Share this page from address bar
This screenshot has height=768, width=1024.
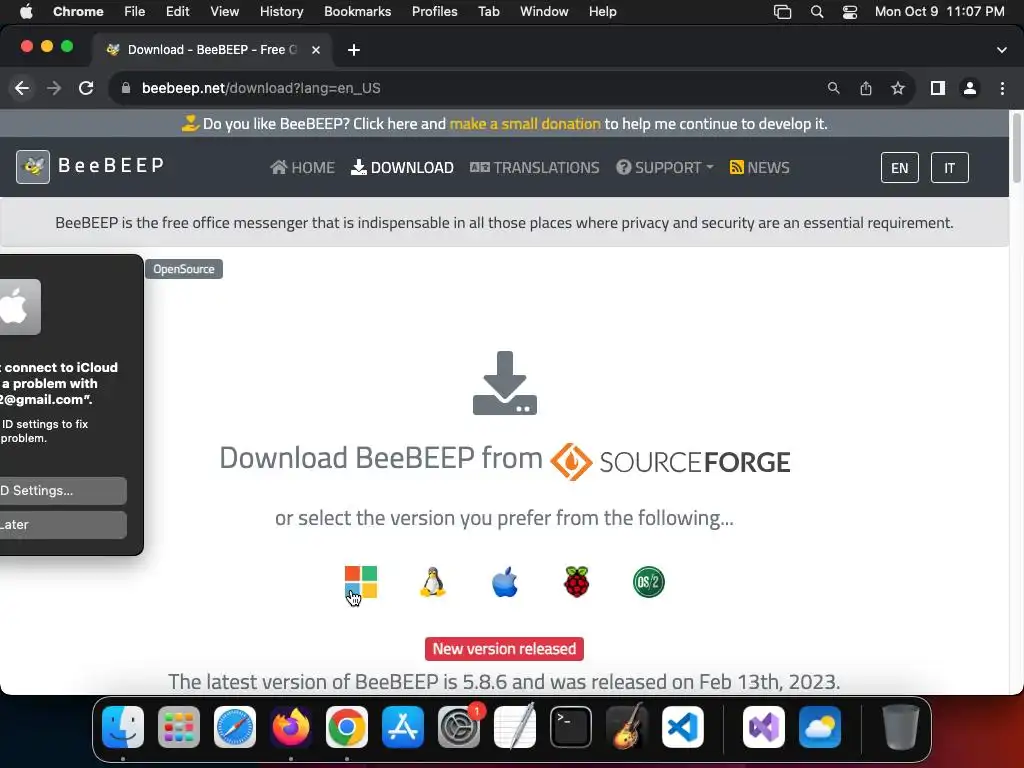tap(866, 88)
